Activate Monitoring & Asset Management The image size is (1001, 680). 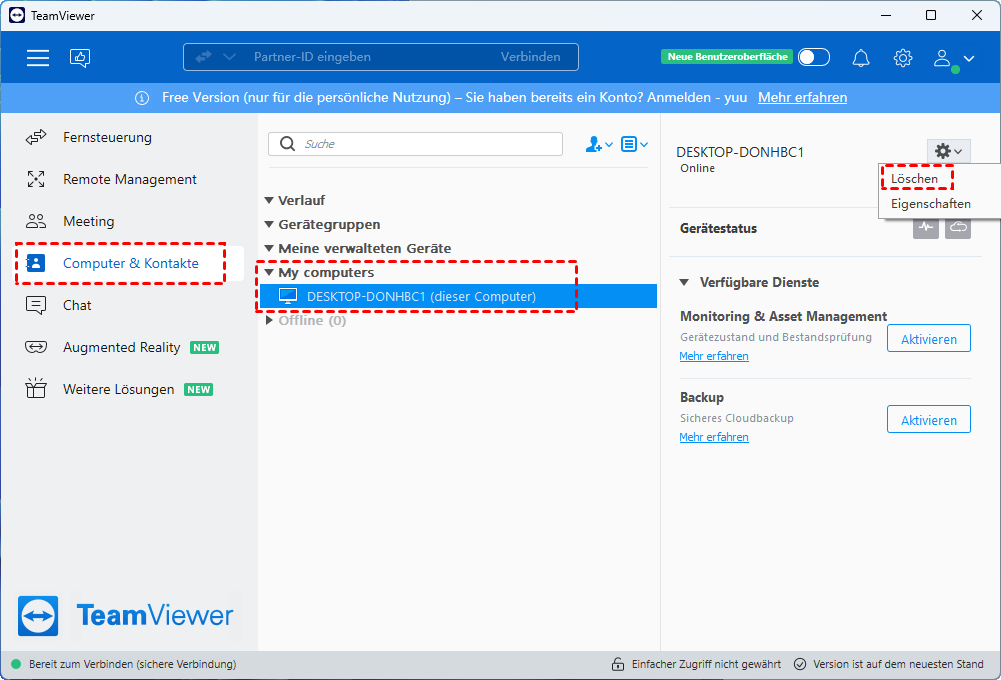tap(928, 339)
